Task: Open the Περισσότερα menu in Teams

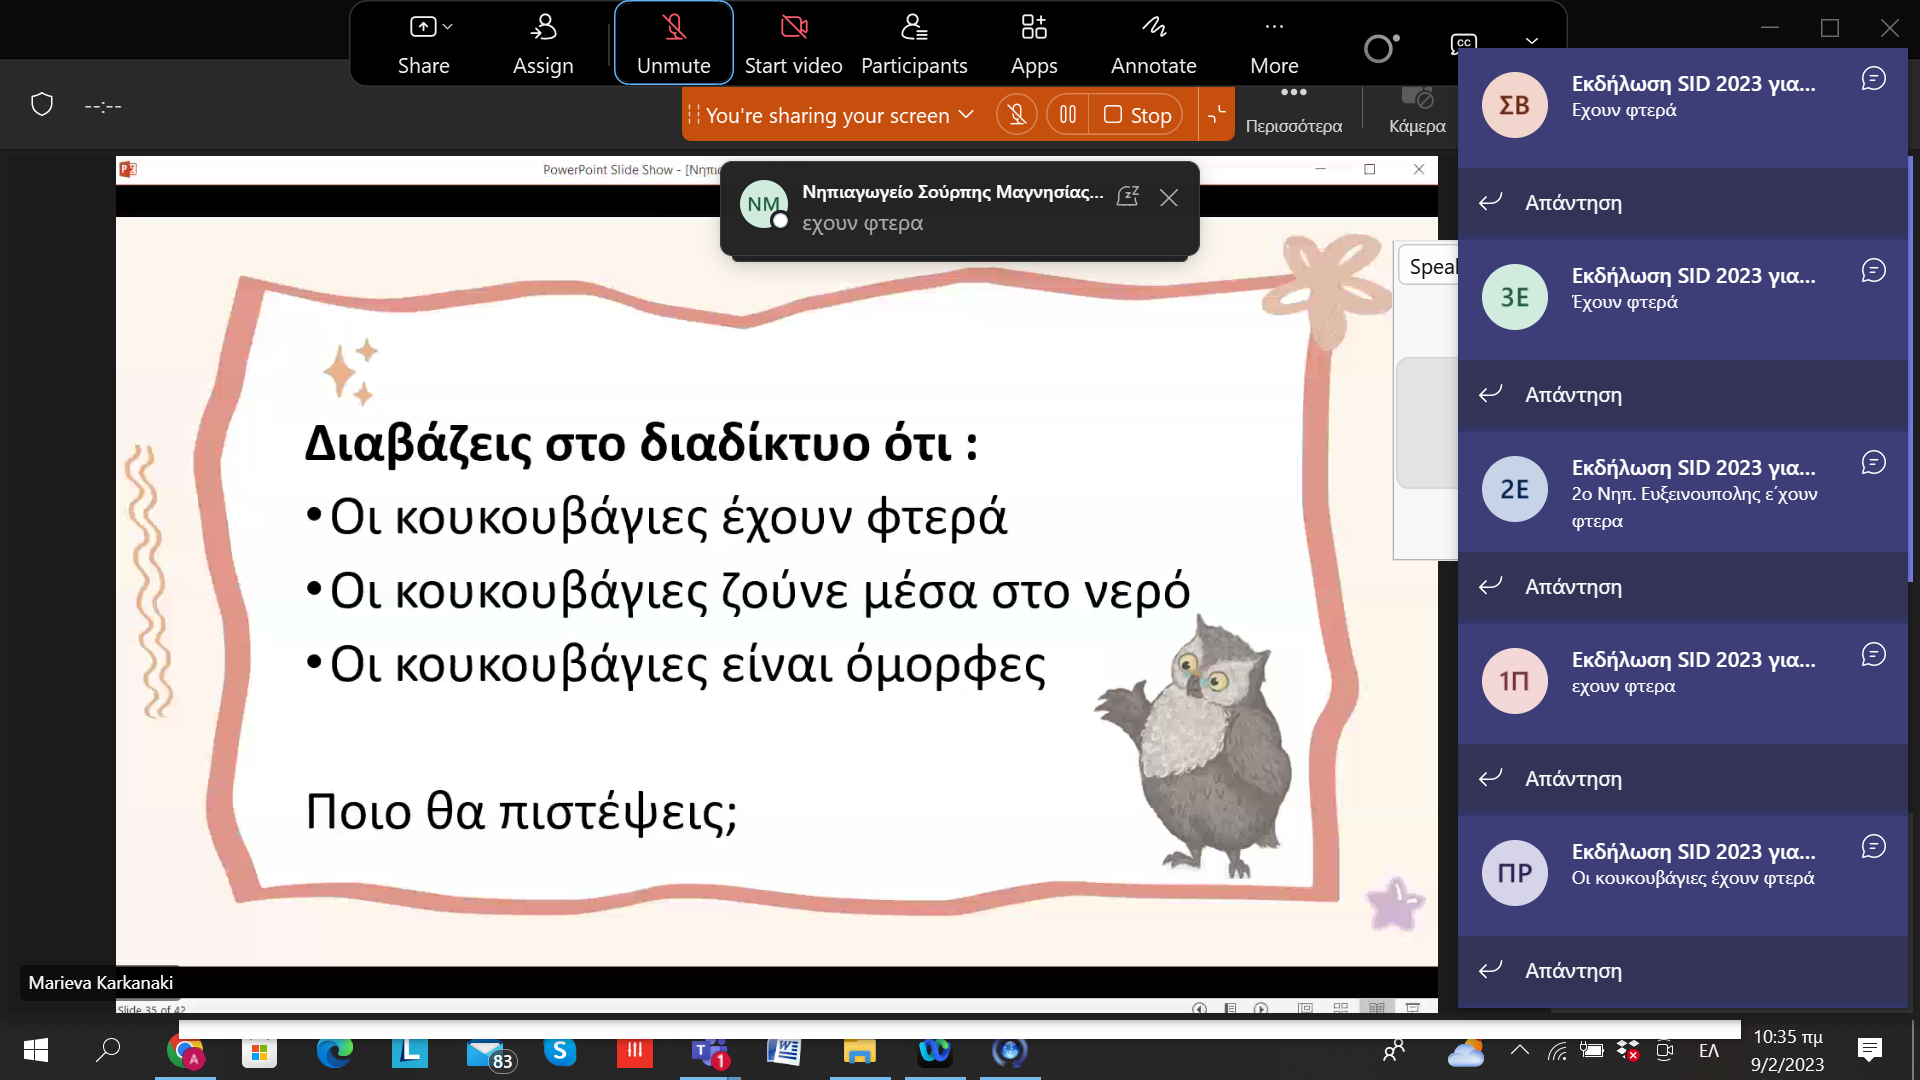Action: (1293, 108)
